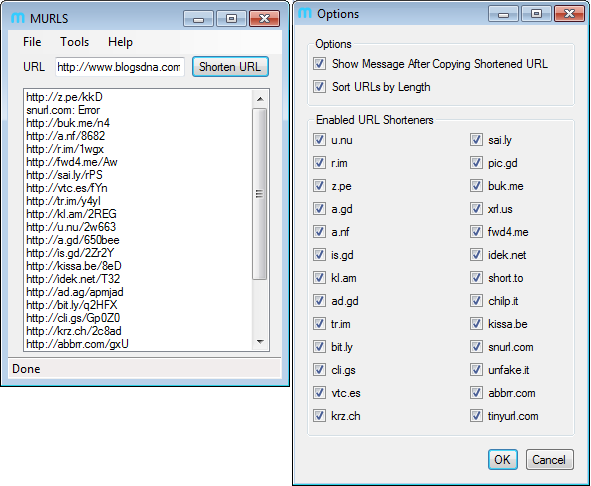Uncheck the r.im shortener
591x486 pixels.
click(x=319, y=163)
